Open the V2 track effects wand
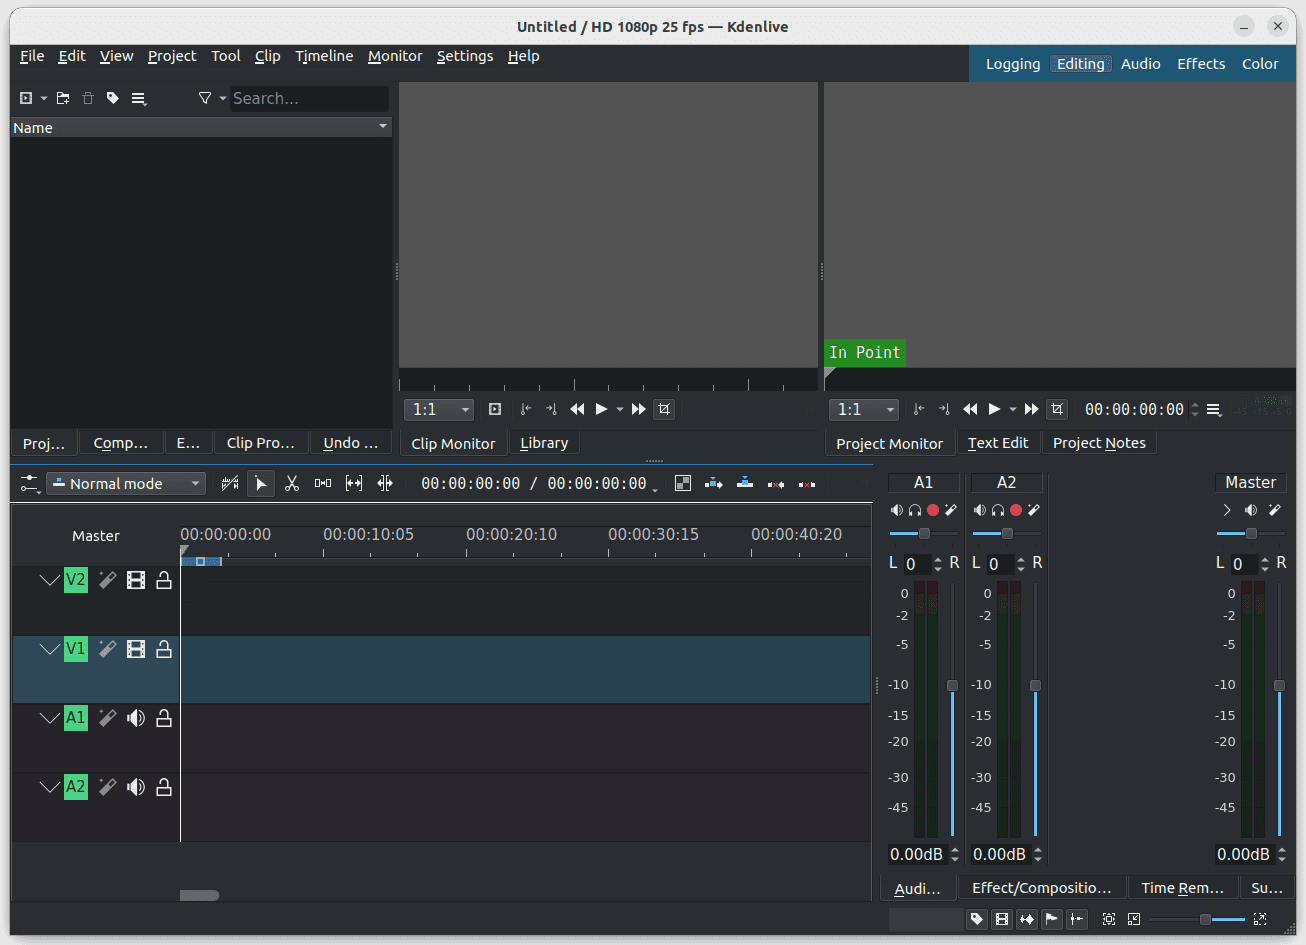 tap(107, 580)
